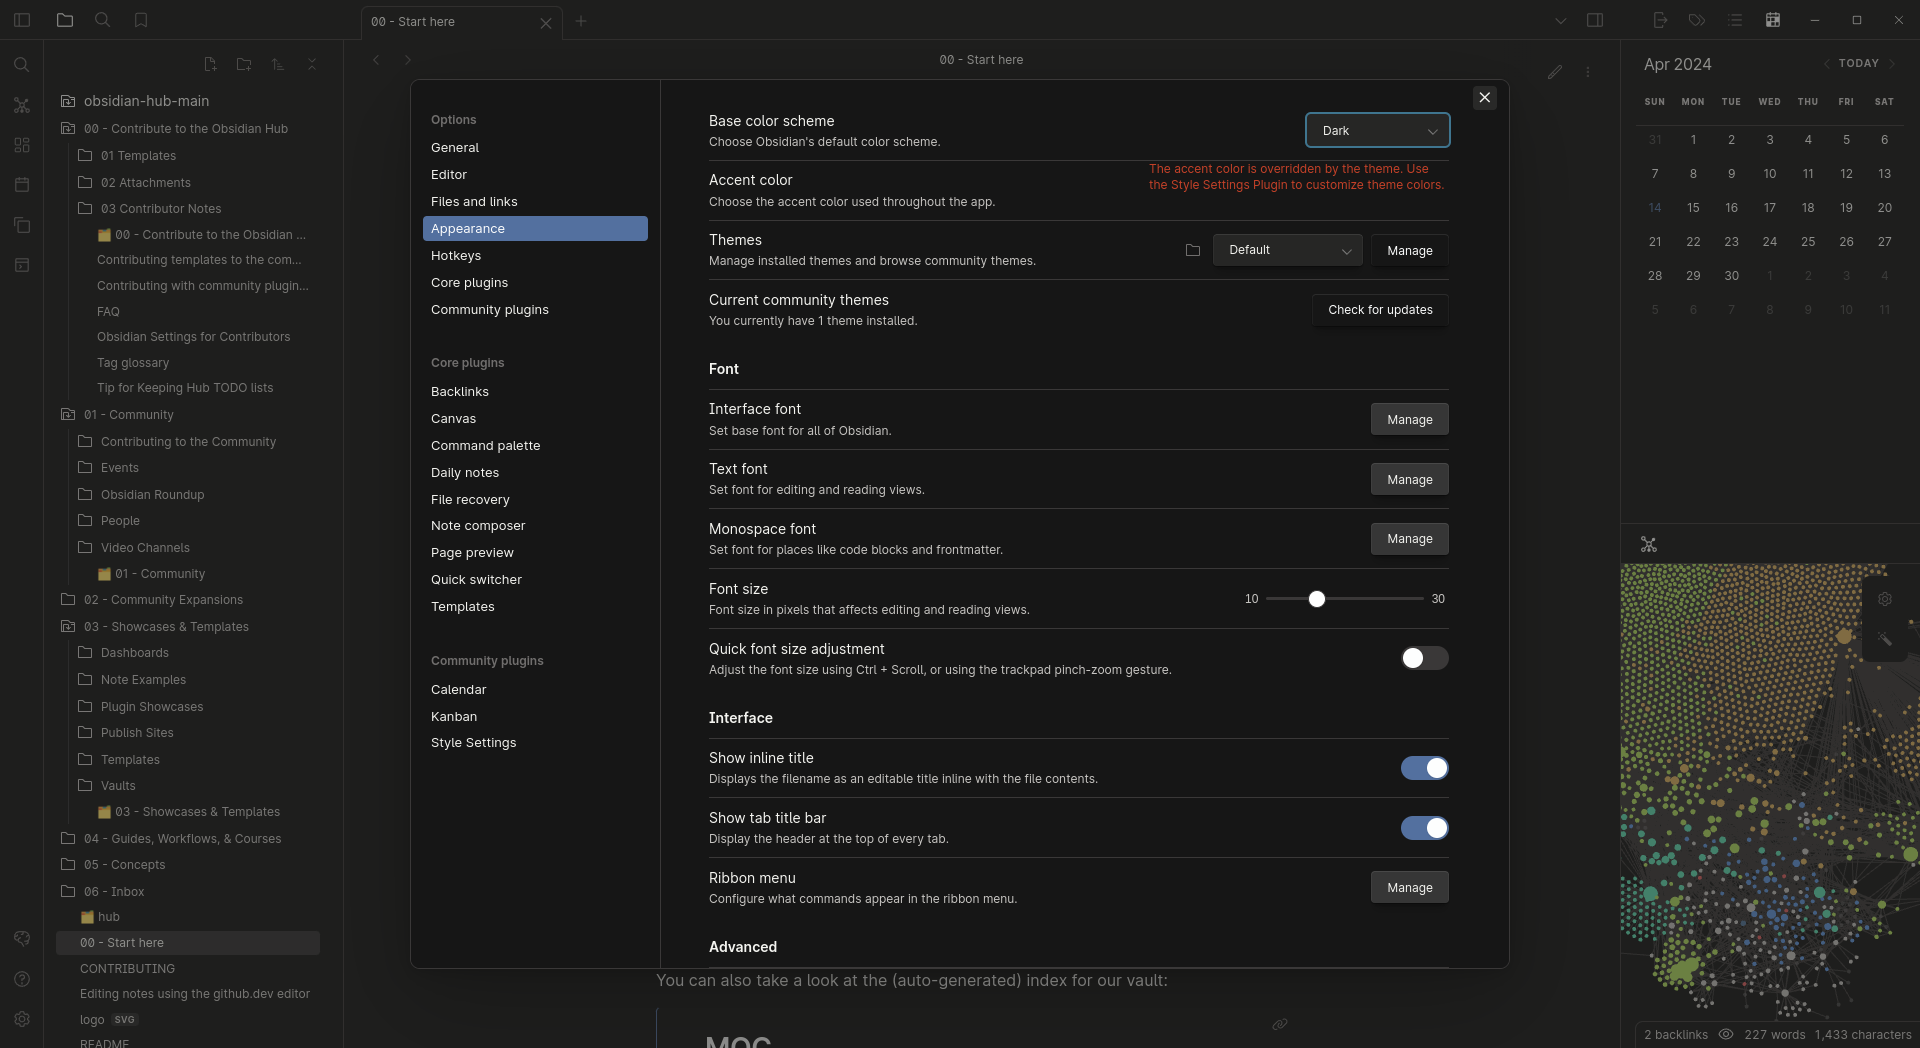Open the 'Tag glossary' note
The height and width of the screenshot is (1048, 1920).
point(133,363)
